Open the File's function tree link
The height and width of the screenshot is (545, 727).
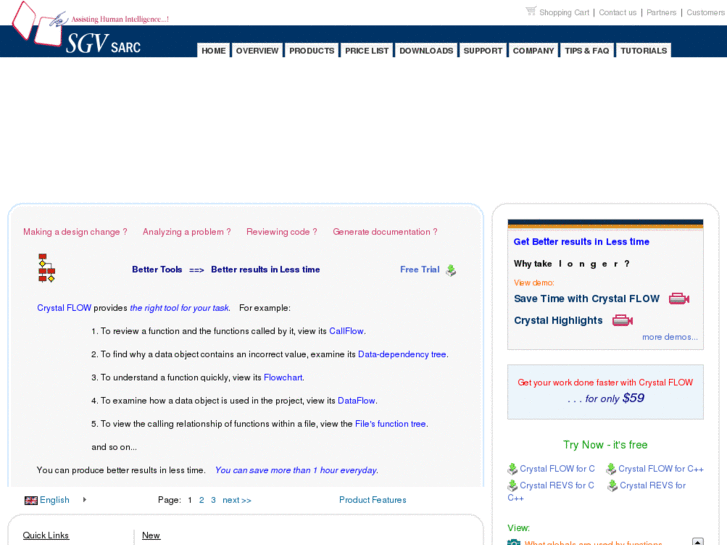390,424
